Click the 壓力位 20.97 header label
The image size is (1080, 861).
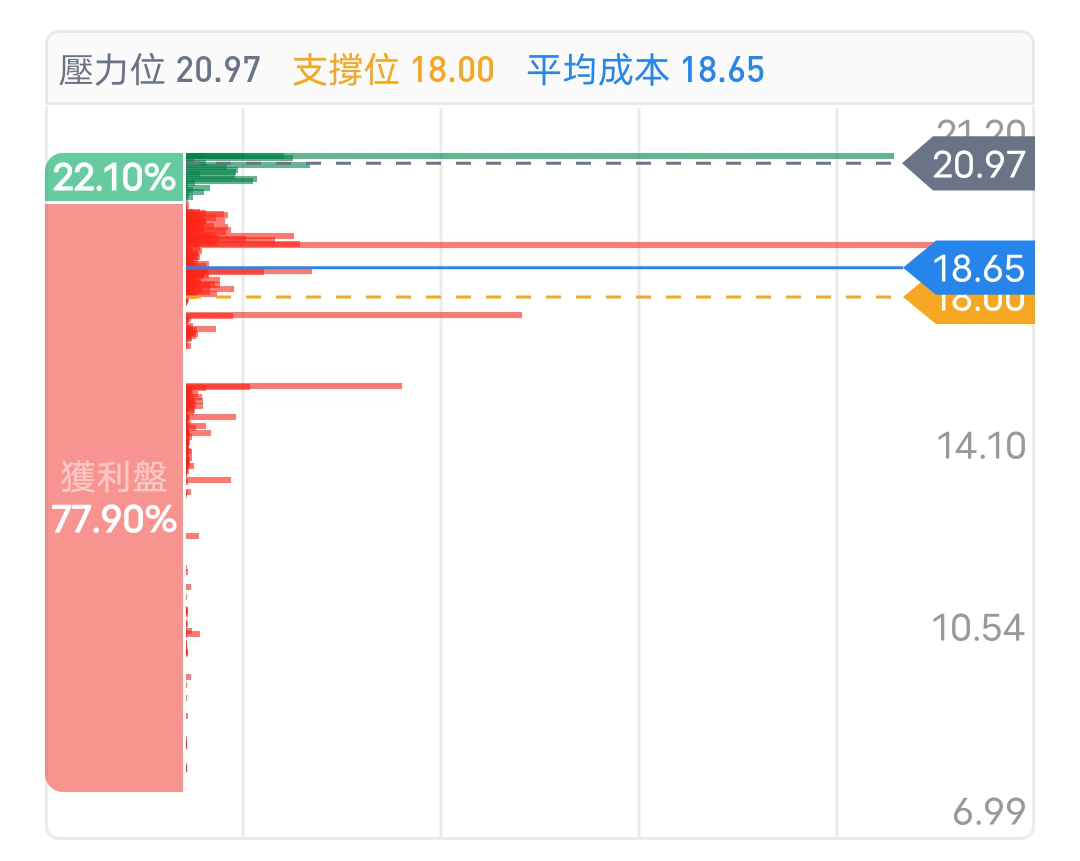[x=160, y=70]
